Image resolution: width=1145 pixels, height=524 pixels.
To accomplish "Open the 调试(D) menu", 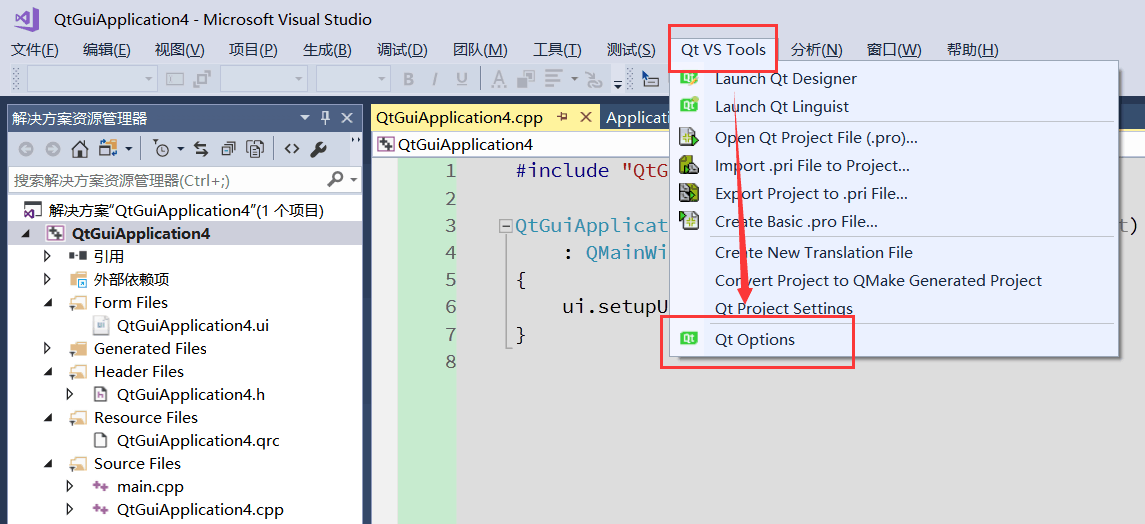I will click(402, 50).
